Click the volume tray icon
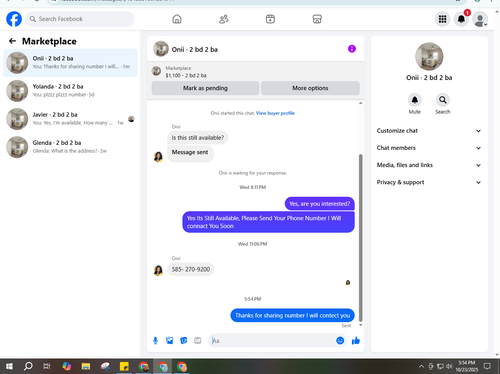The height and width of the screenshot is (374, 500). (x=449, y=367)
